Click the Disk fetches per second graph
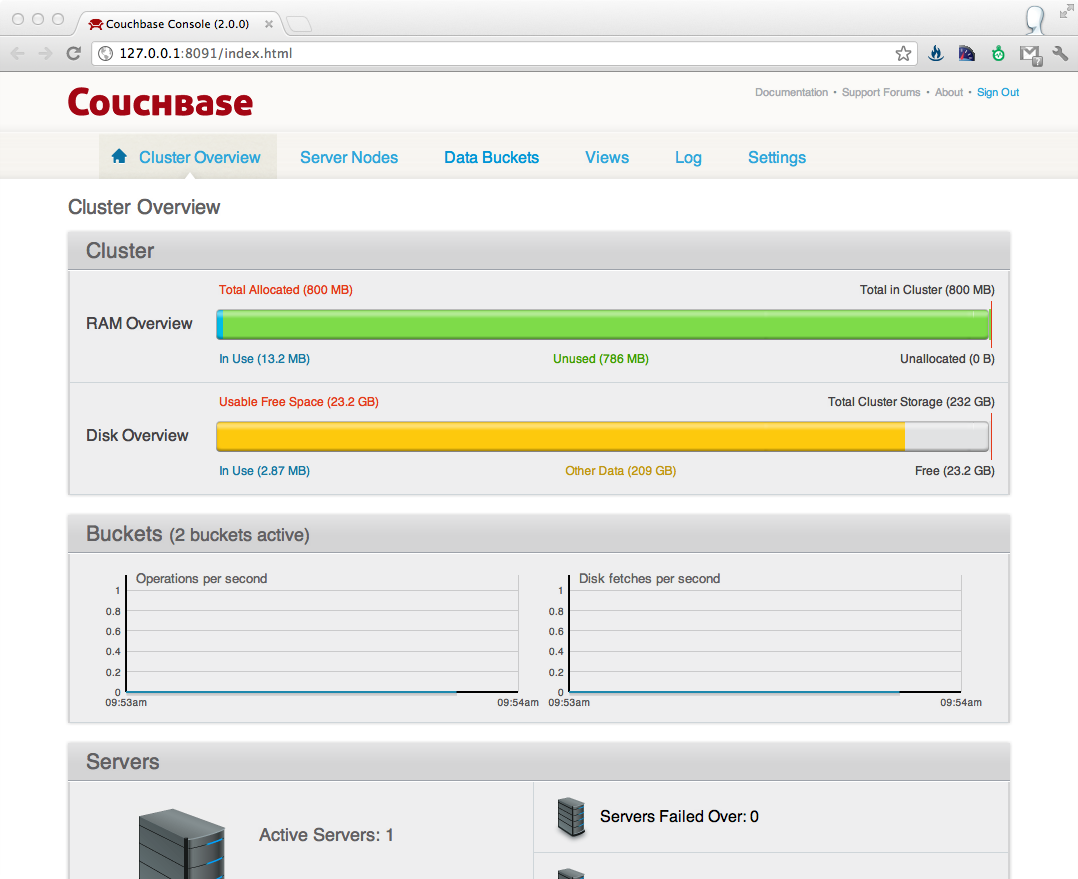 tap(764, 634)
